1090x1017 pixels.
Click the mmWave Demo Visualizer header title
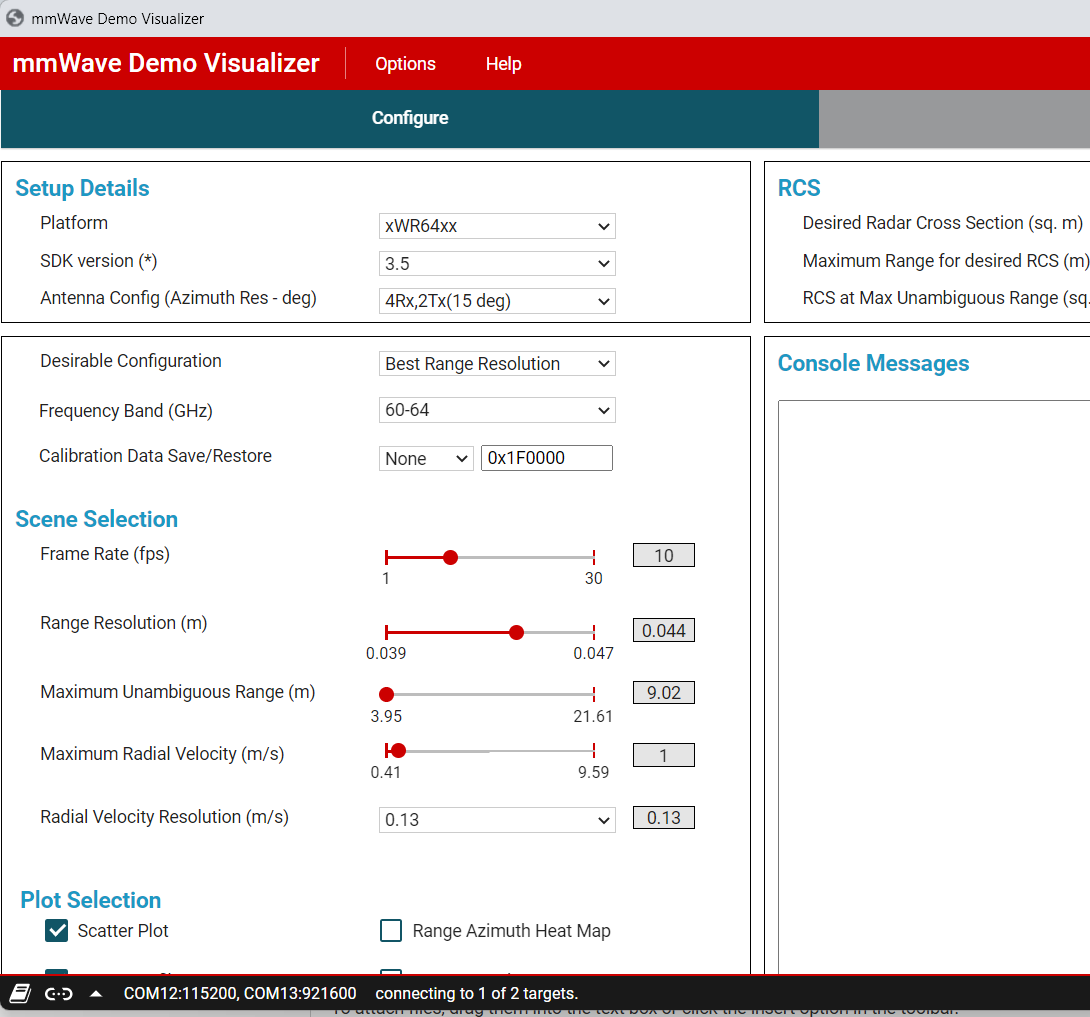coord(166,63)
